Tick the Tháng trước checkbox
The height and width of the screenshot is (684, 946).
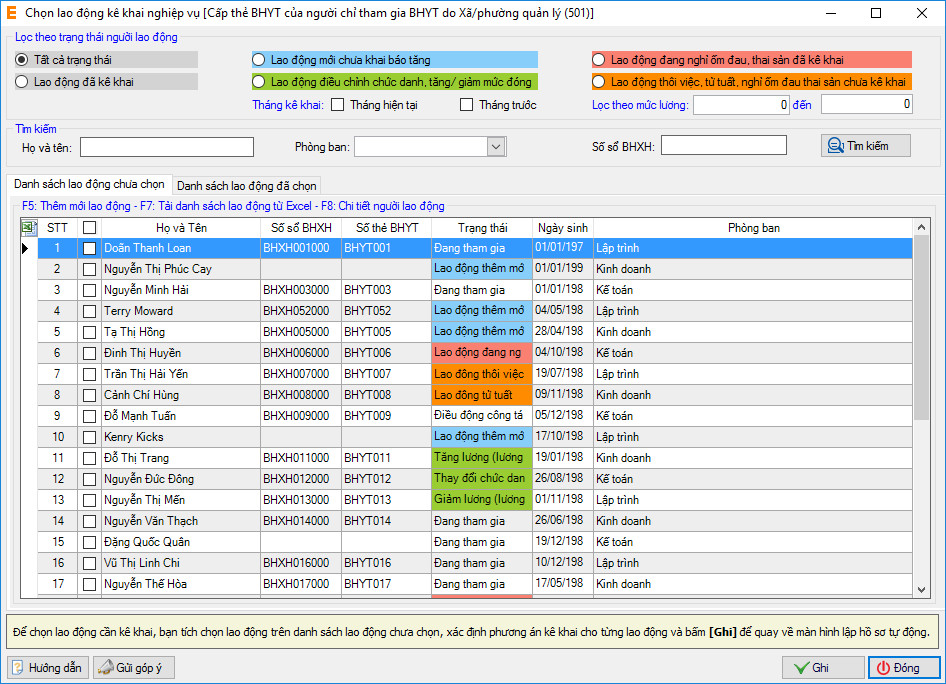tap(466, 105)
